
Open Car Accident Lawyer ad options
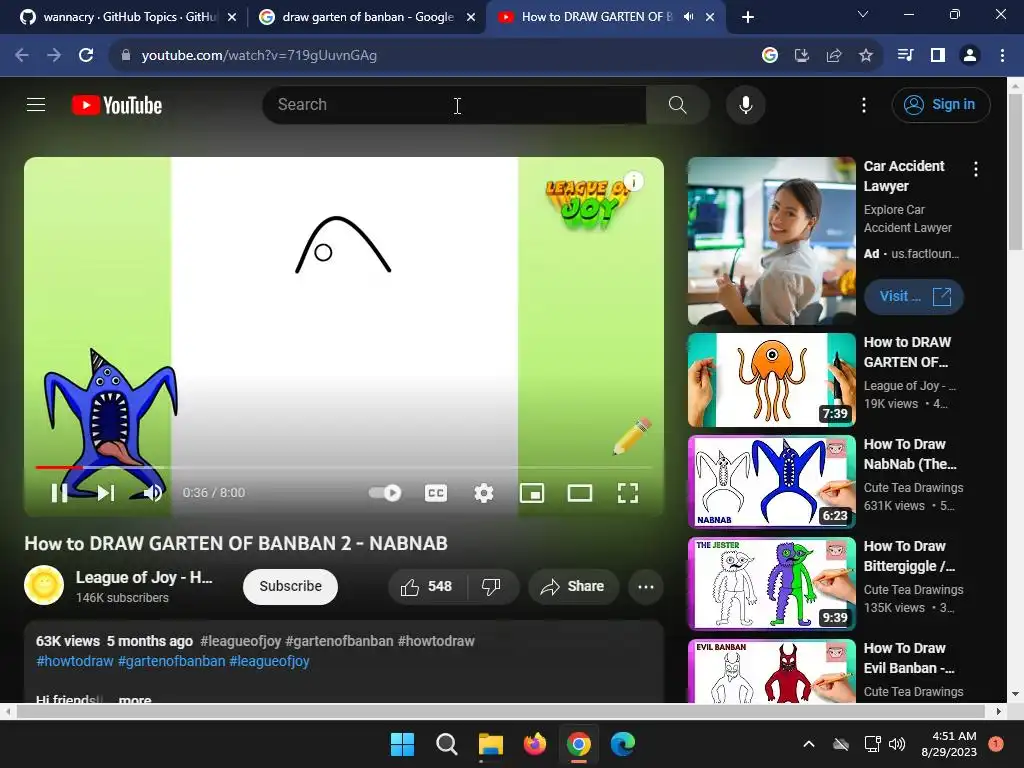[976, 169]
